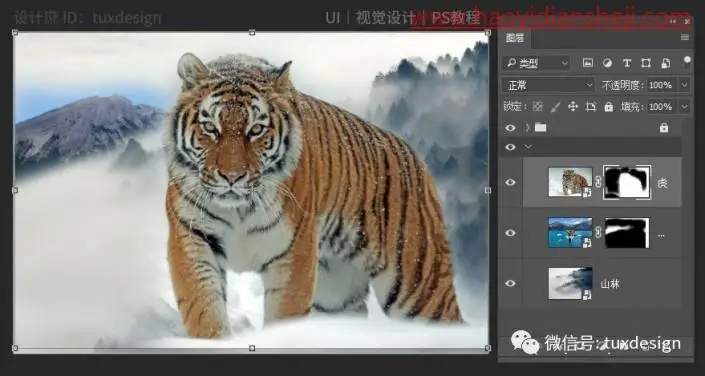
Task: Click the top-center transform handle on canvas
Action: pos(252,33)
